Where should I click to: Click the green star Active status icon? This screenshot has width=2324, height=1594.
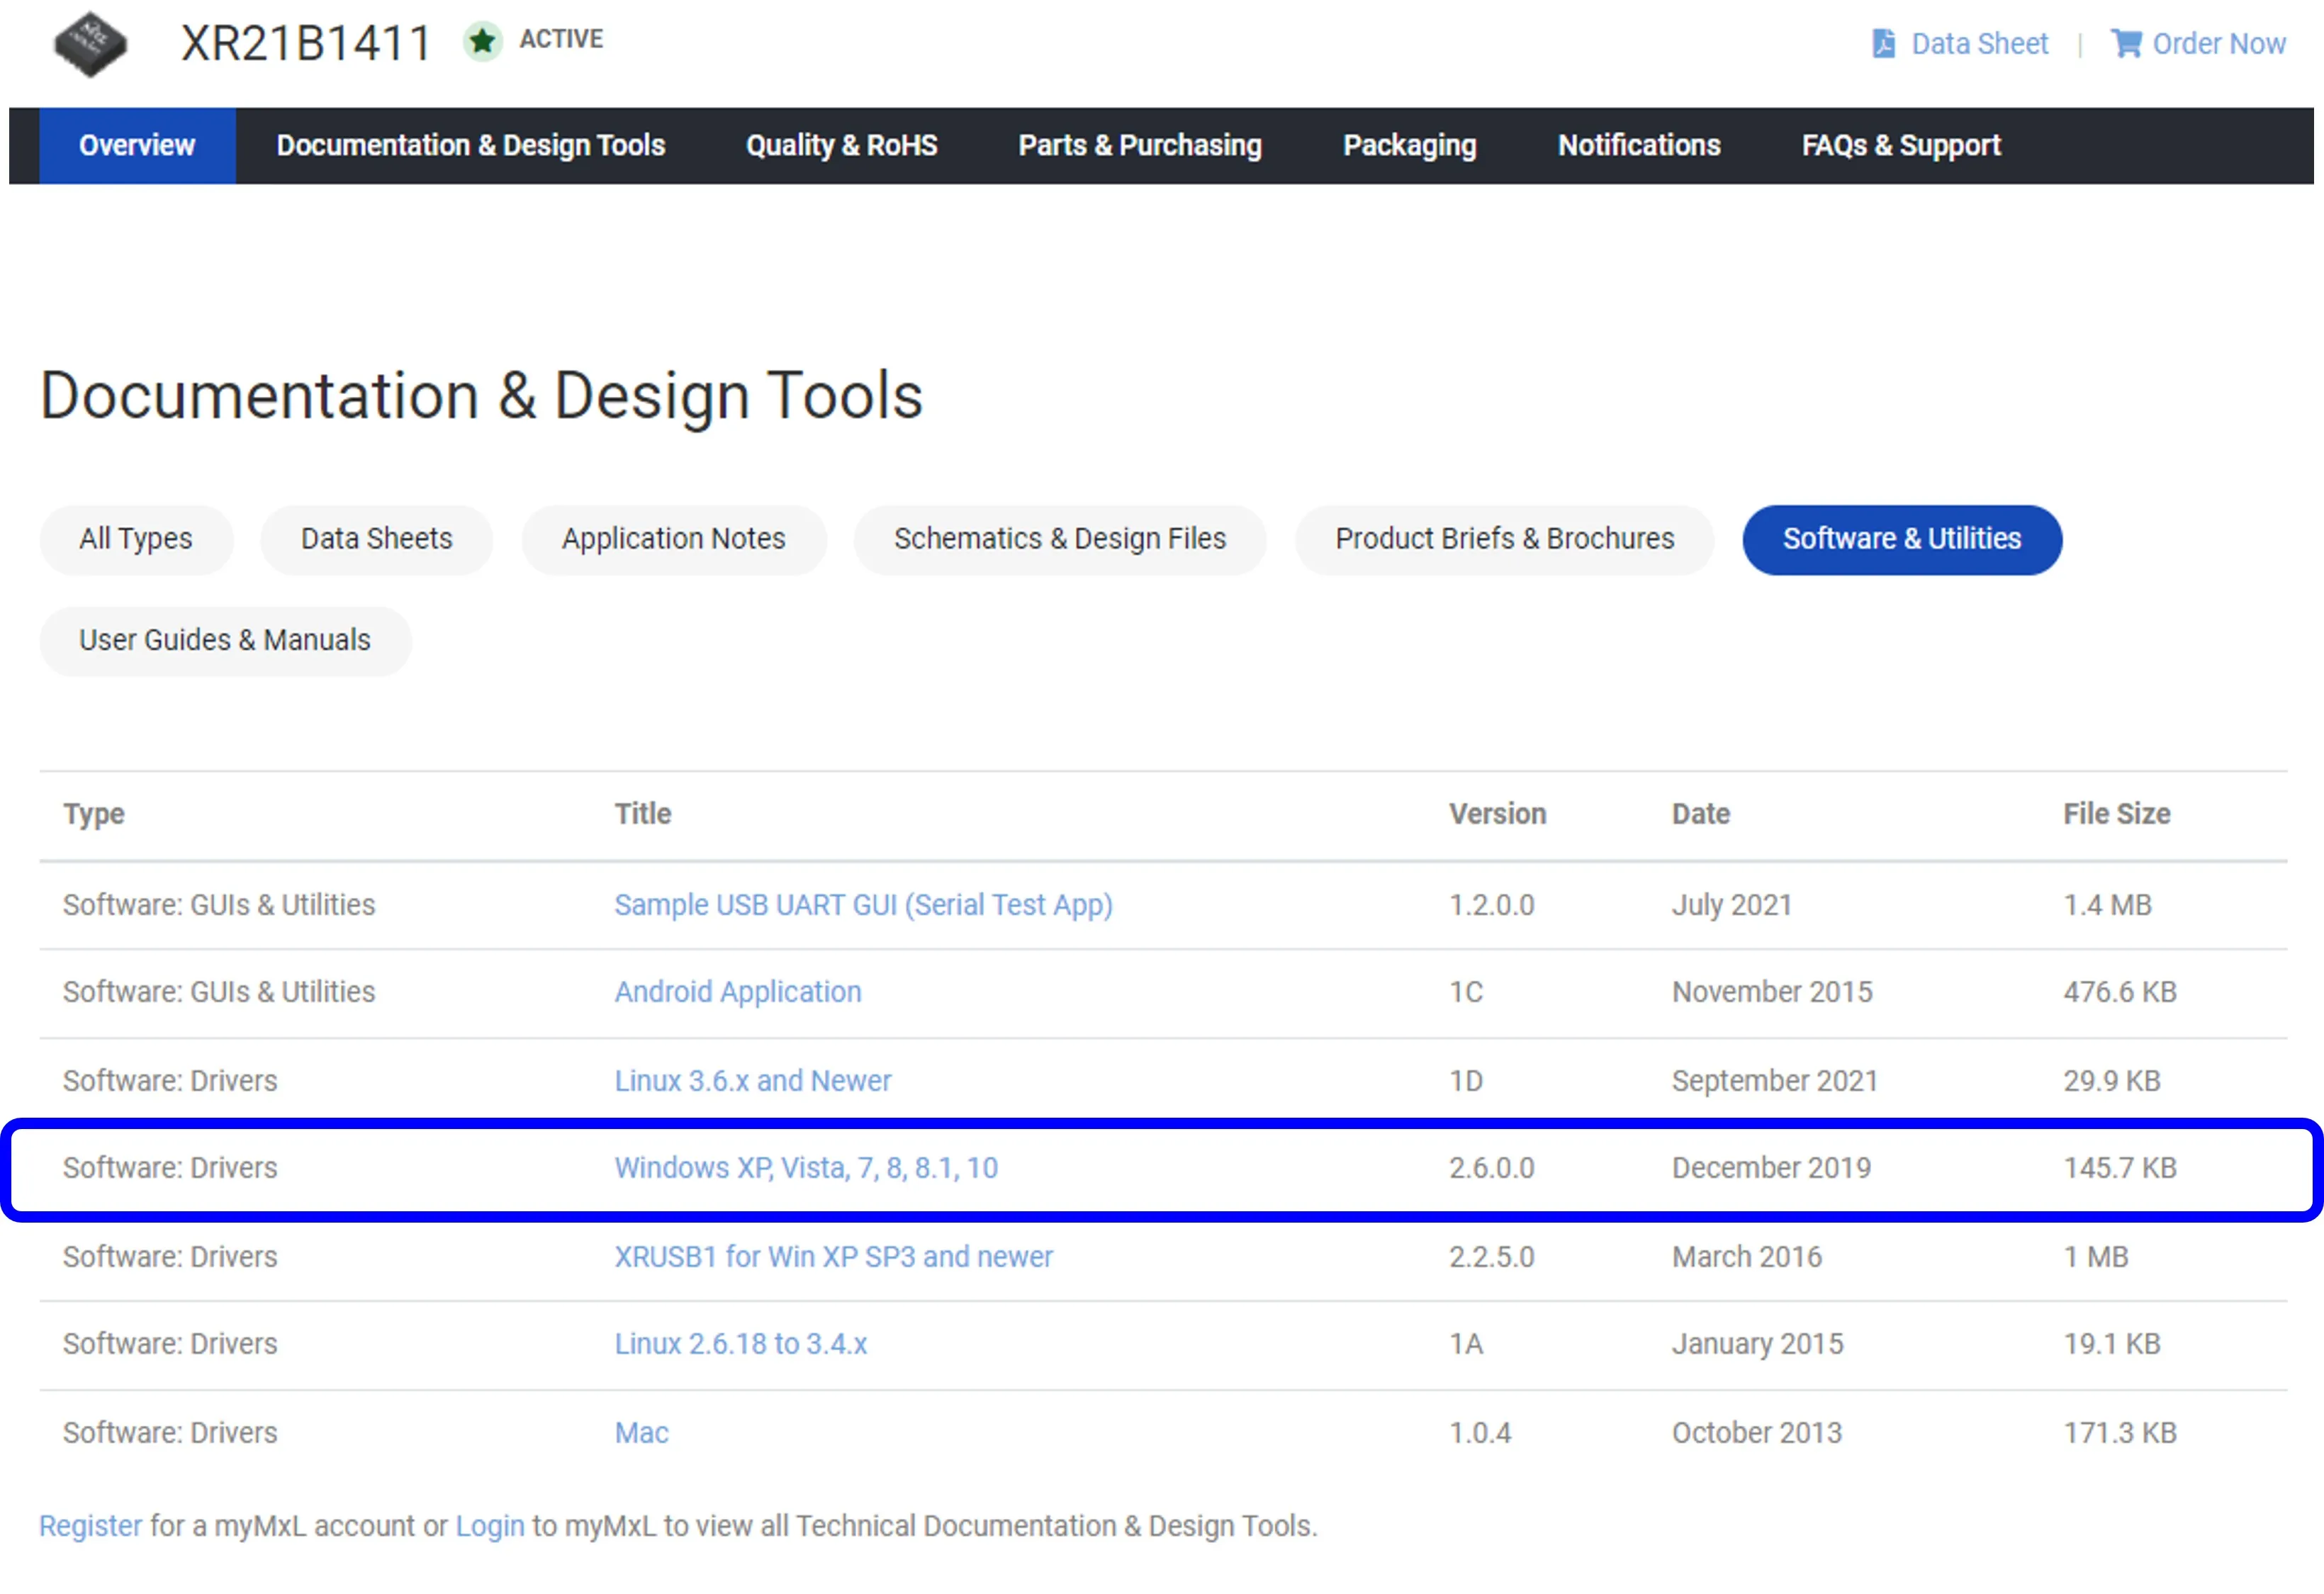(x=482, y=41)
